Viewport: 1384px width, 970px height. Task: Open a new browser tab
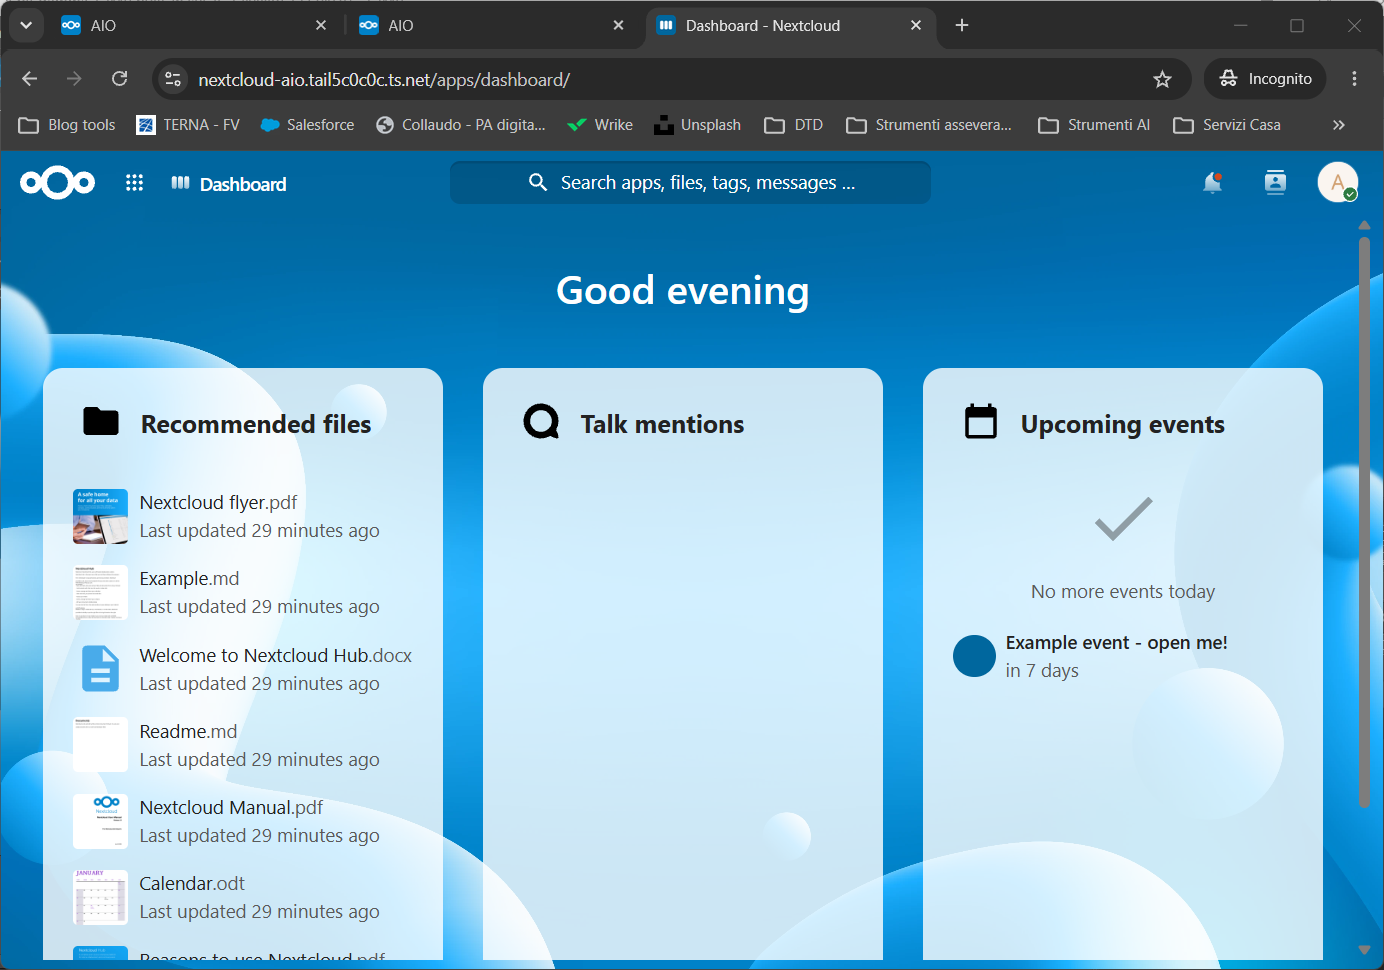[962, 25]
